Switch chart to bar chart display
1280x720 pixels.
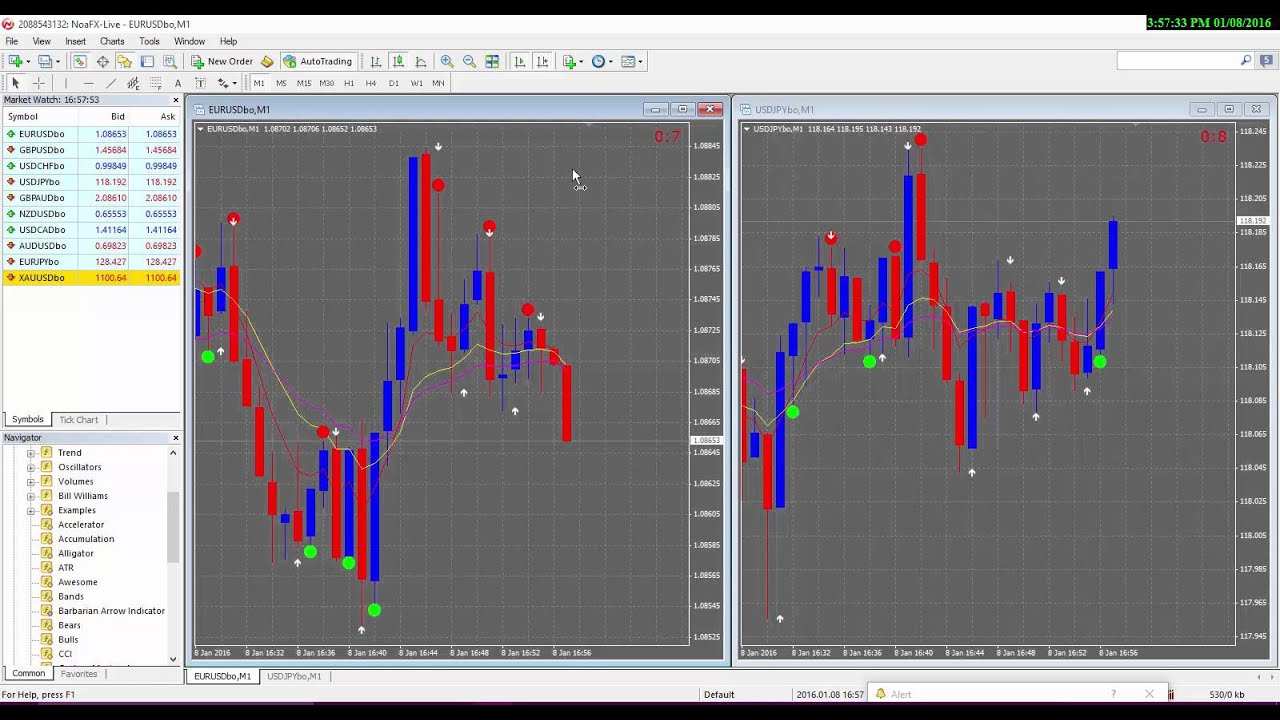[376, 61]
